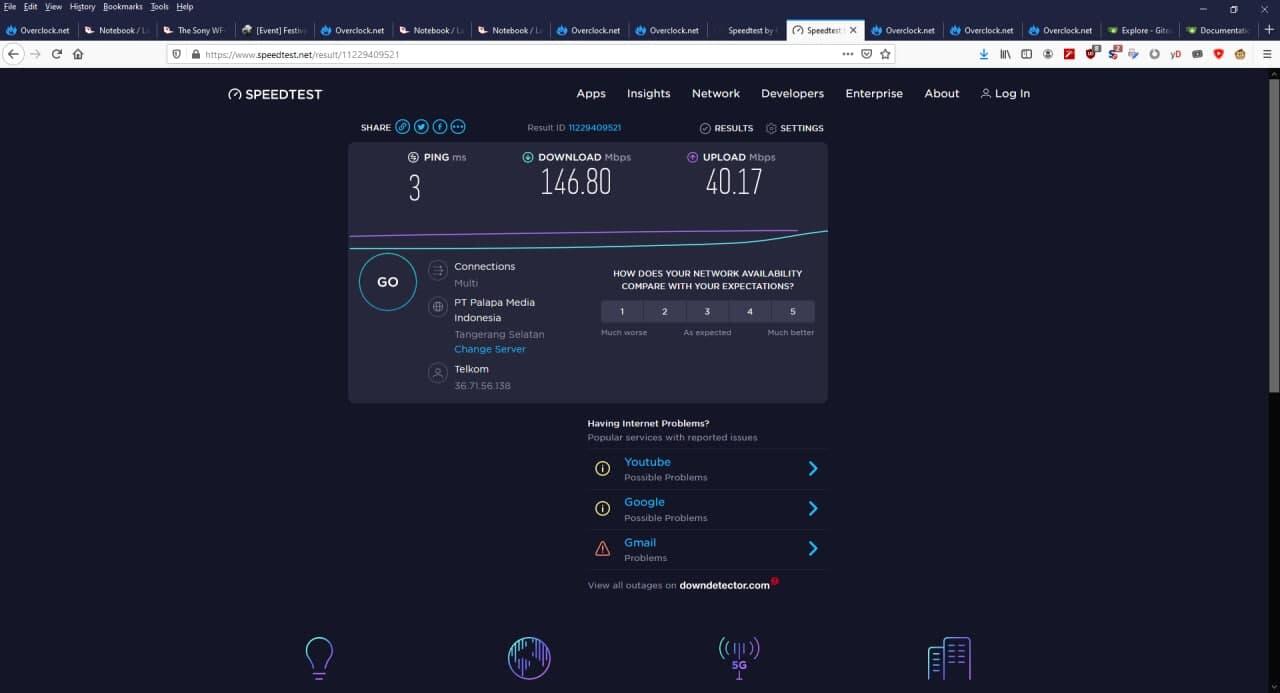Open the File menu
This screenshot has height=693, width=1280.
point(10,6)
